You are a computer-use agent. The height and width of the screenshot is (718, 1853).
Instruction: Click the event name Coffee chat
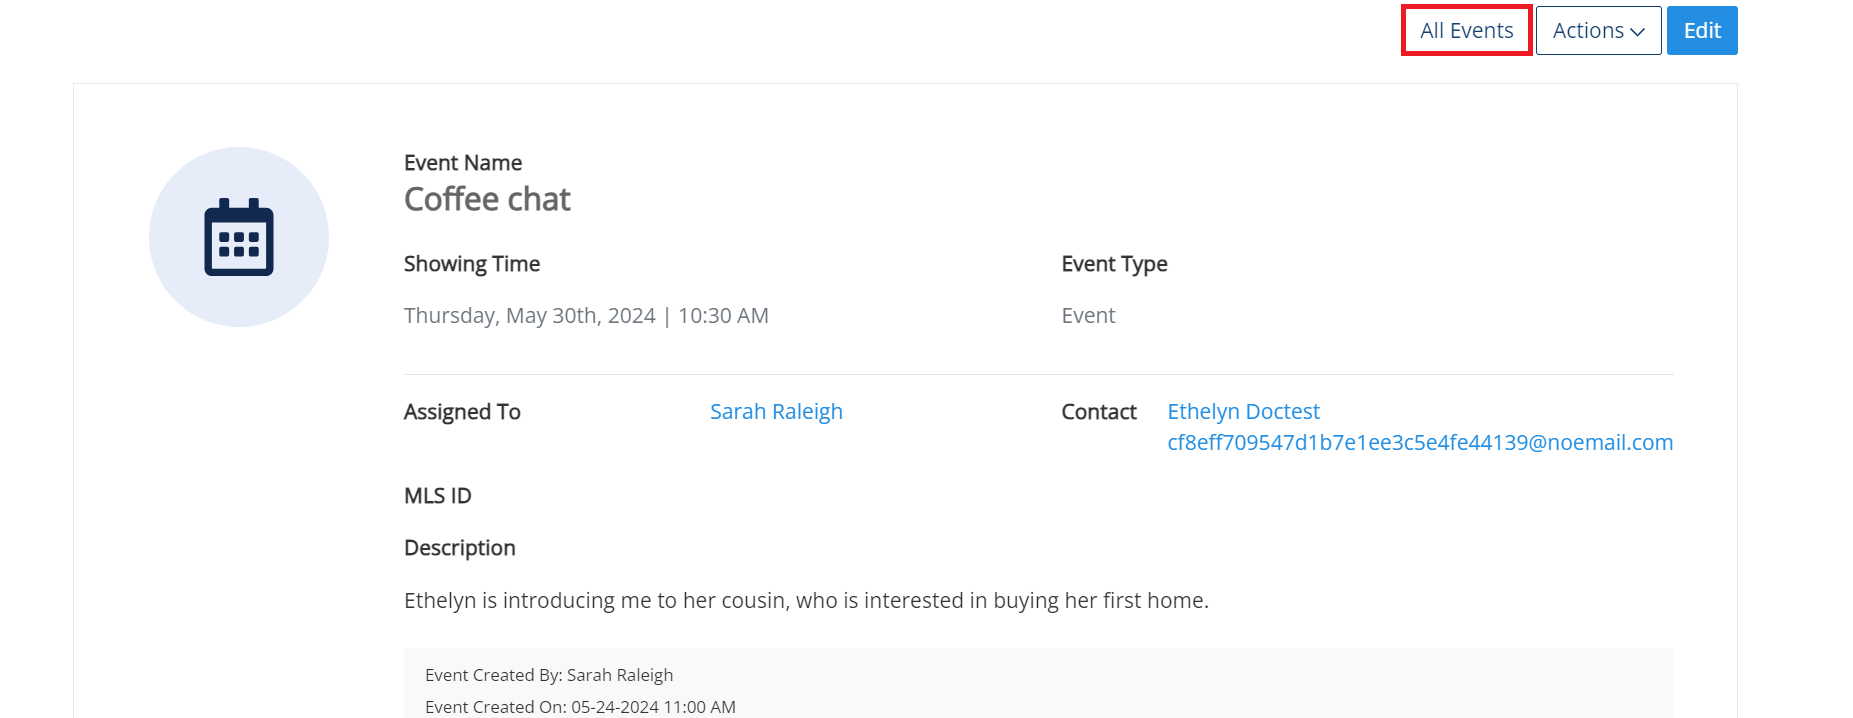click(487, 199)
